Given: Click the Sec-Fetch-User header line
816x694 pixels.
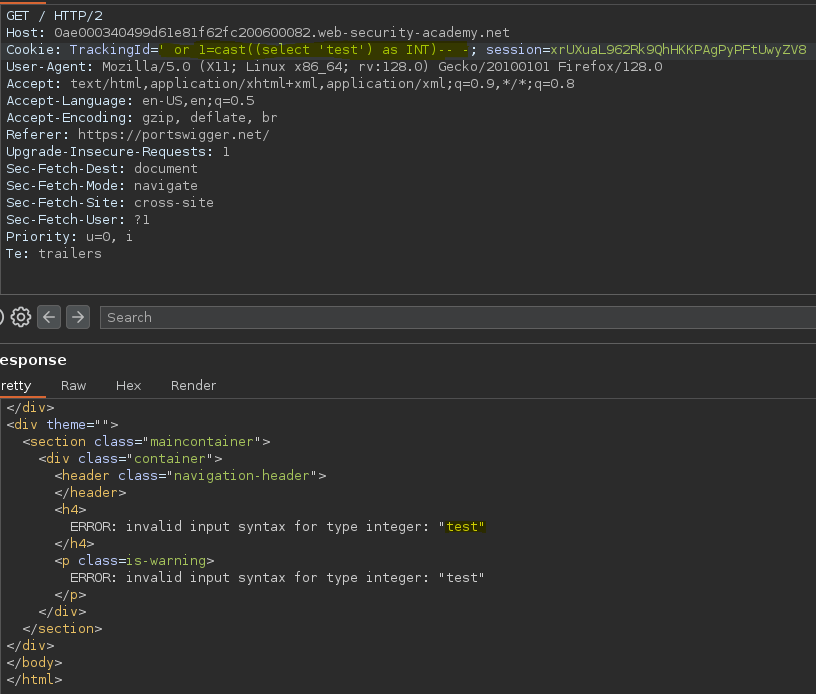Looking at the screenshot, I should [x=78, y=220].
